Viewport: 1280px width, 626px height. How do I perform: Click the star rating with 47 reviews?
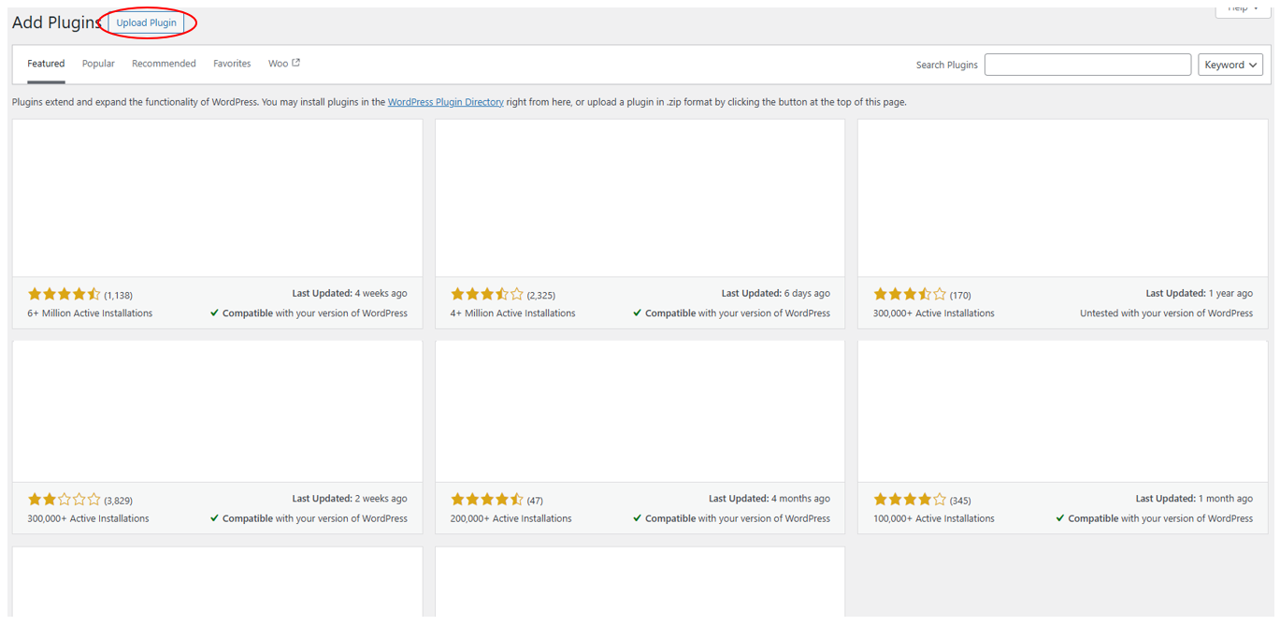[487, 499]
